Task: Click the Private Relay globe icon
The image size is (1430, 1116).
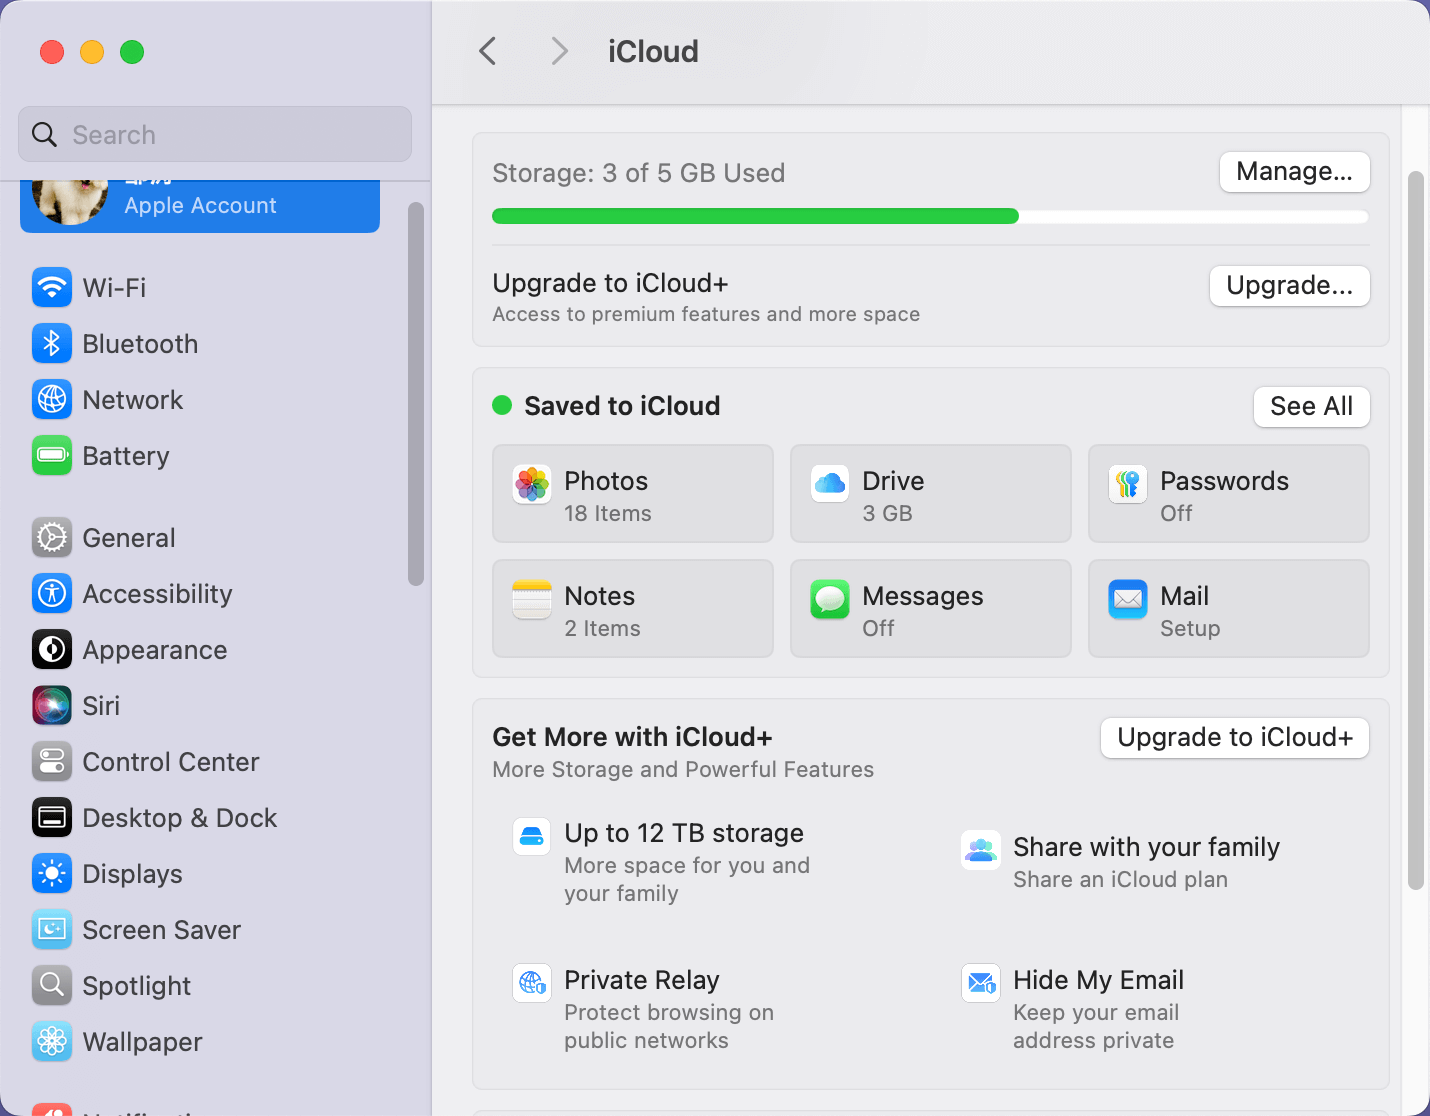Action: click(532, 983)
